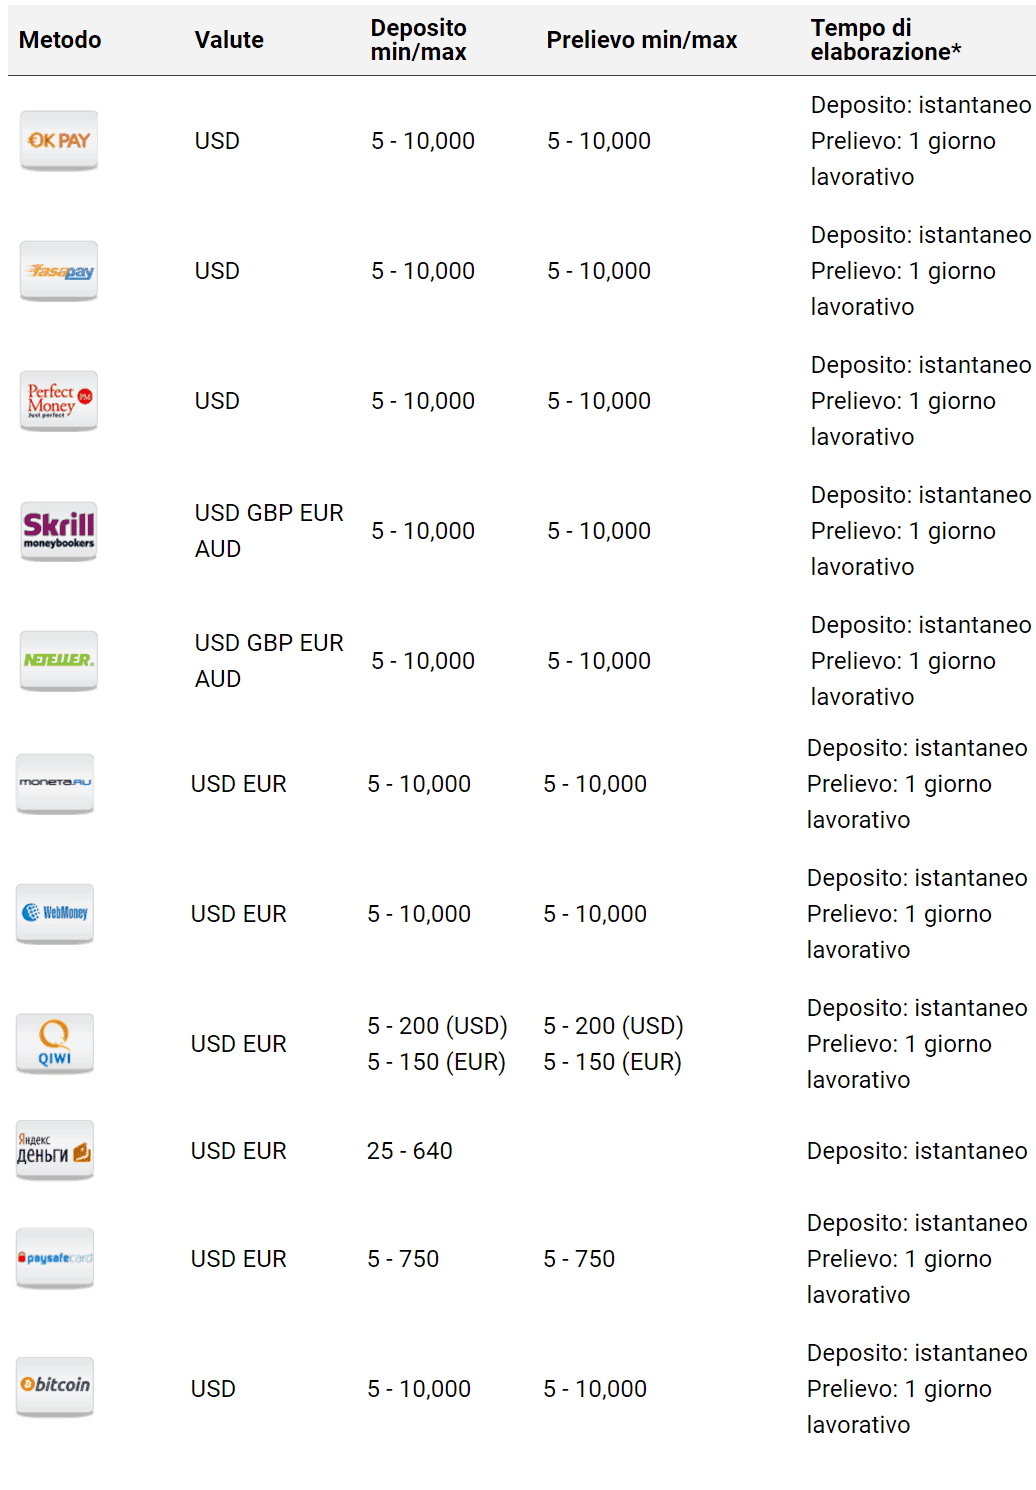Image resolution: width=1036 pixels, height=1490 pixels.
Task: Choose the Skrill moneybookers icon
Action: pyautogui.click(x=59, y=531)
